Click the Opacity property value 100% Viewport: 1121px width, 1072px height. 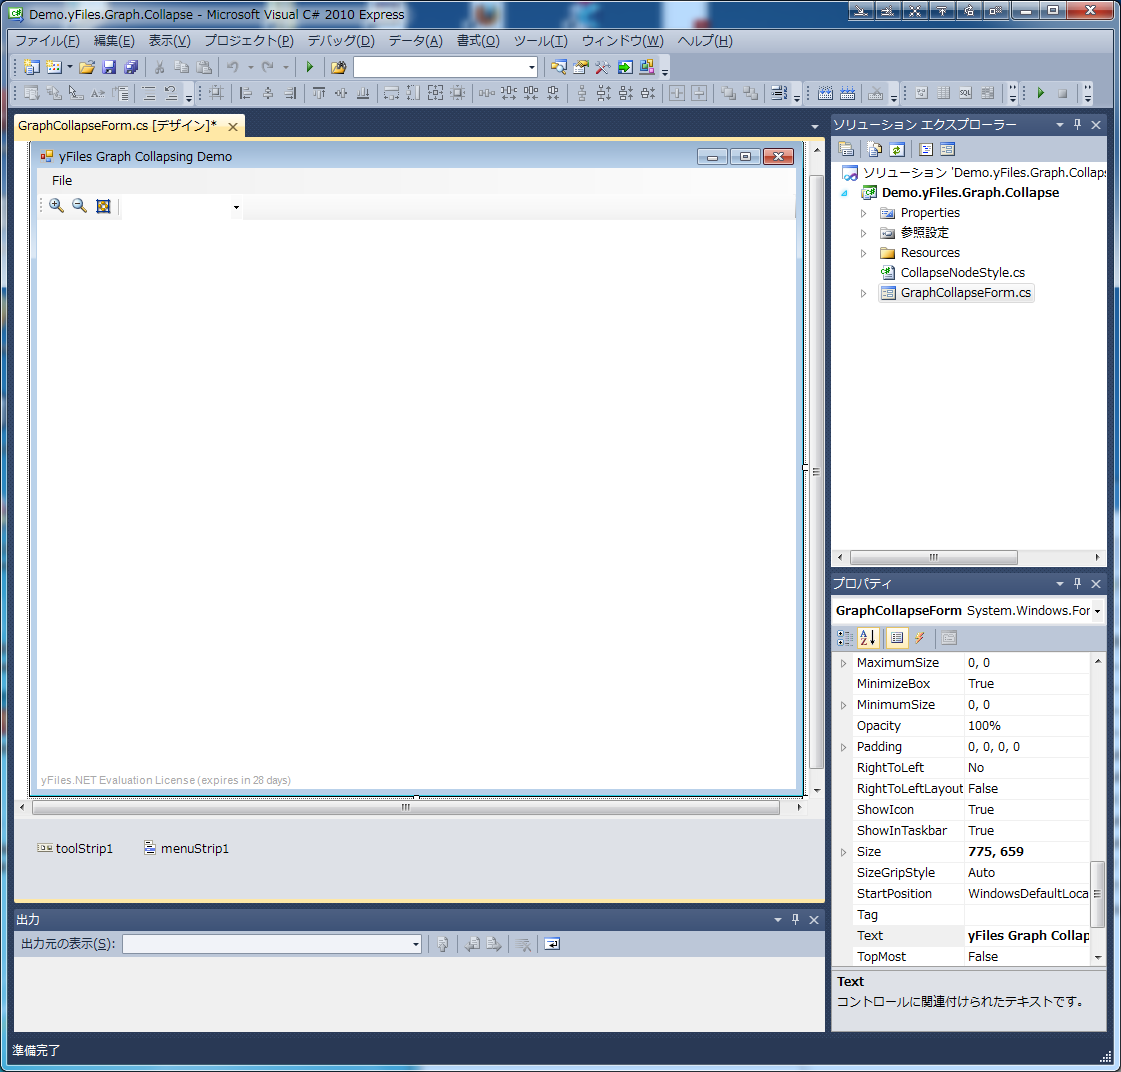click(1027, 726)
